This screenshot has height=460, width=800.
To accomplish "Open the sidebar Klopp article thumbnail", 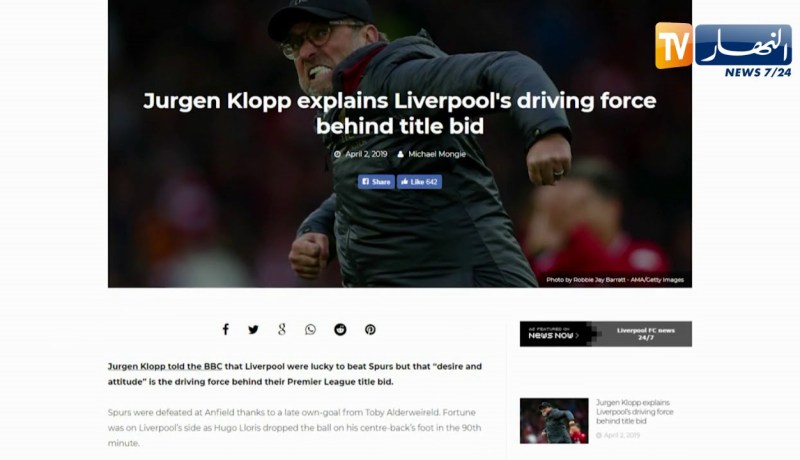I will 554,421.
